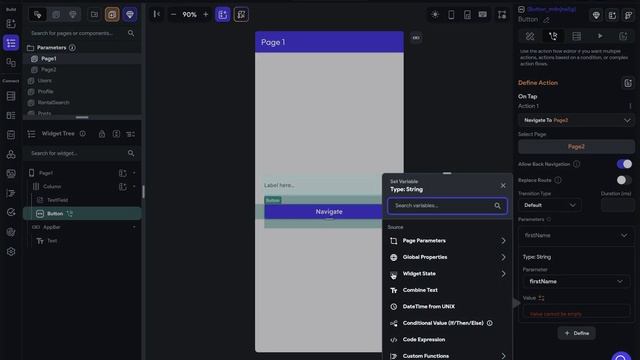Click the pages list horizontal scrollbar
The width and height of the screenshot is (640, 360).
pyautogui.click(x=82, y=118)
